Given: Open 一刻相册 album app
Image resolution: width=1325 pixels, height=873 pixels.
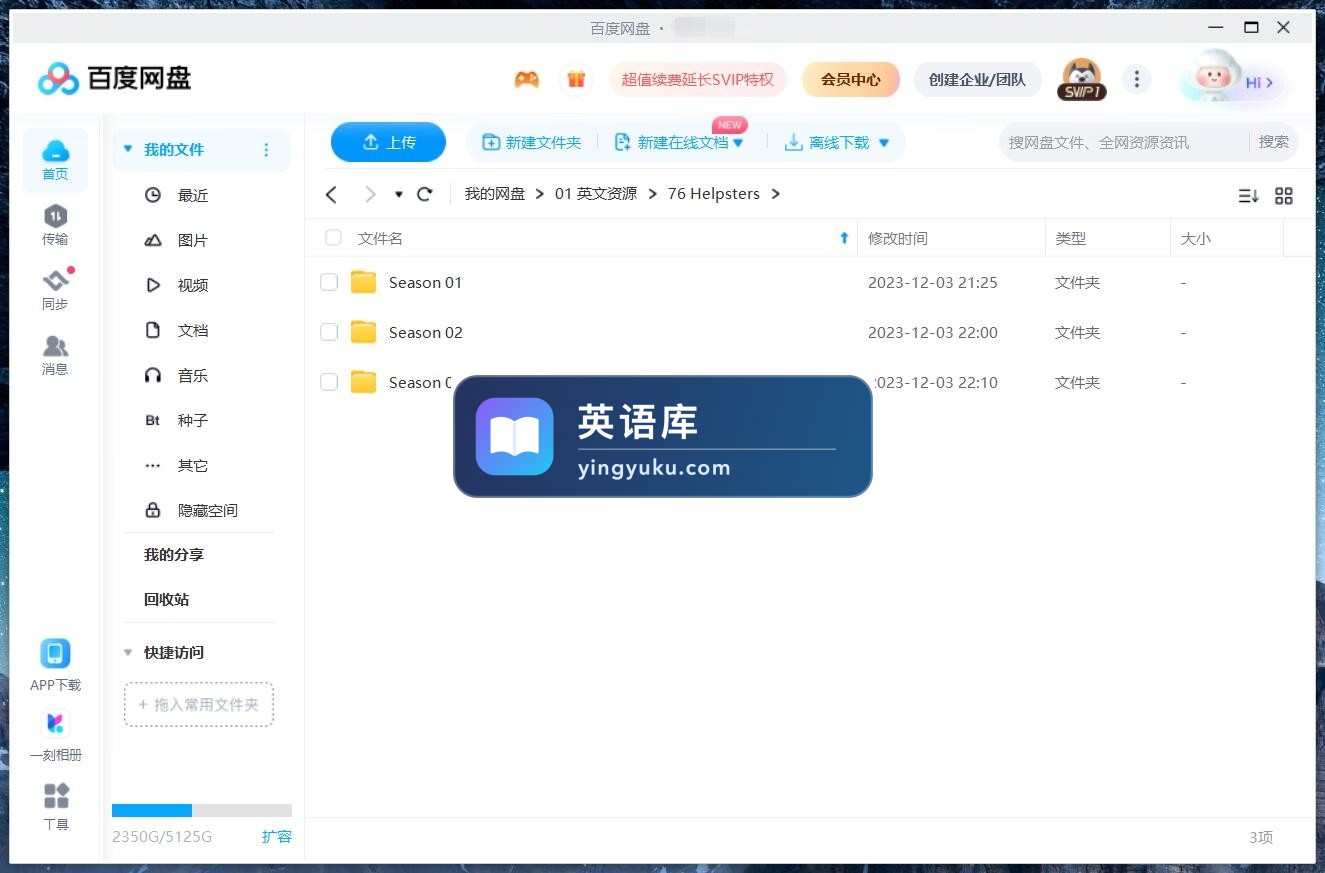Looking at the screenshot, I should [x=55, y=735].
